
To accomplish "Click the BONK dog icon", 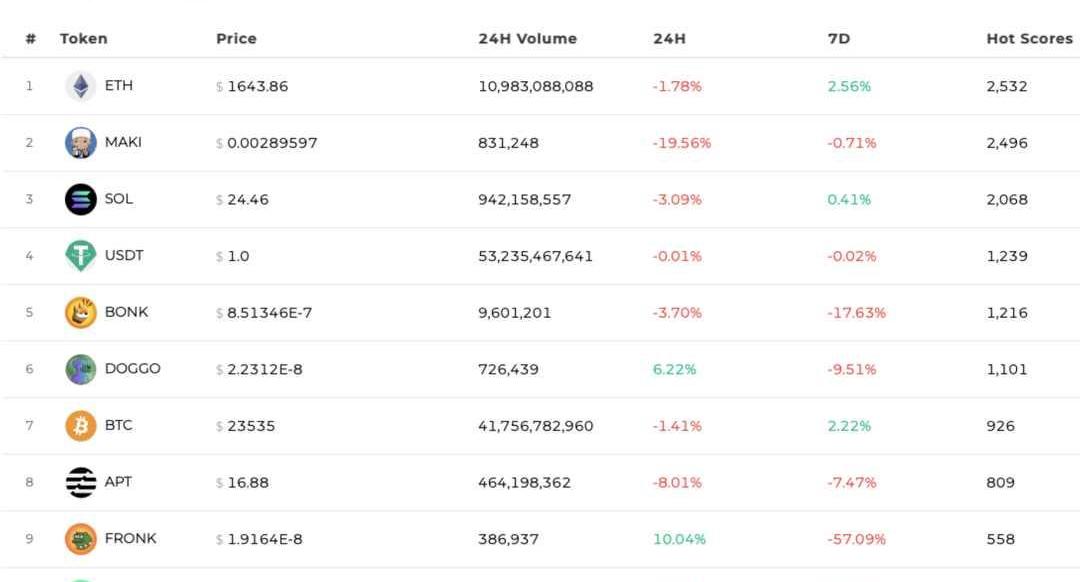I will [x=81, y=312].
